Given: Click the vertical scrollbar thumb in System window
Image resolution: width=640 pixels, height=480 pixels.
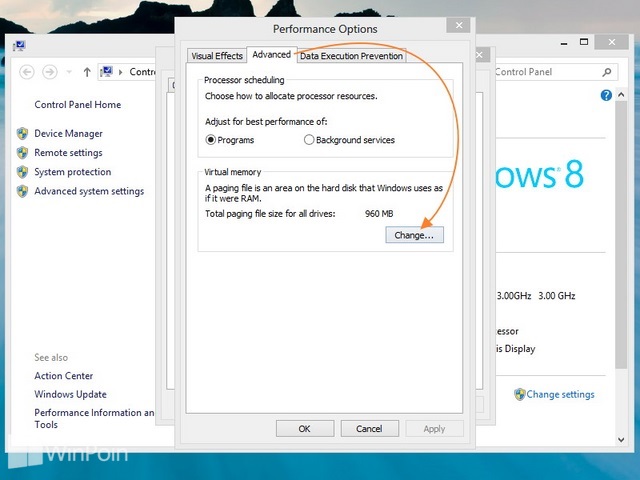Looking at the screenshot, I should (x=621, y=235).
